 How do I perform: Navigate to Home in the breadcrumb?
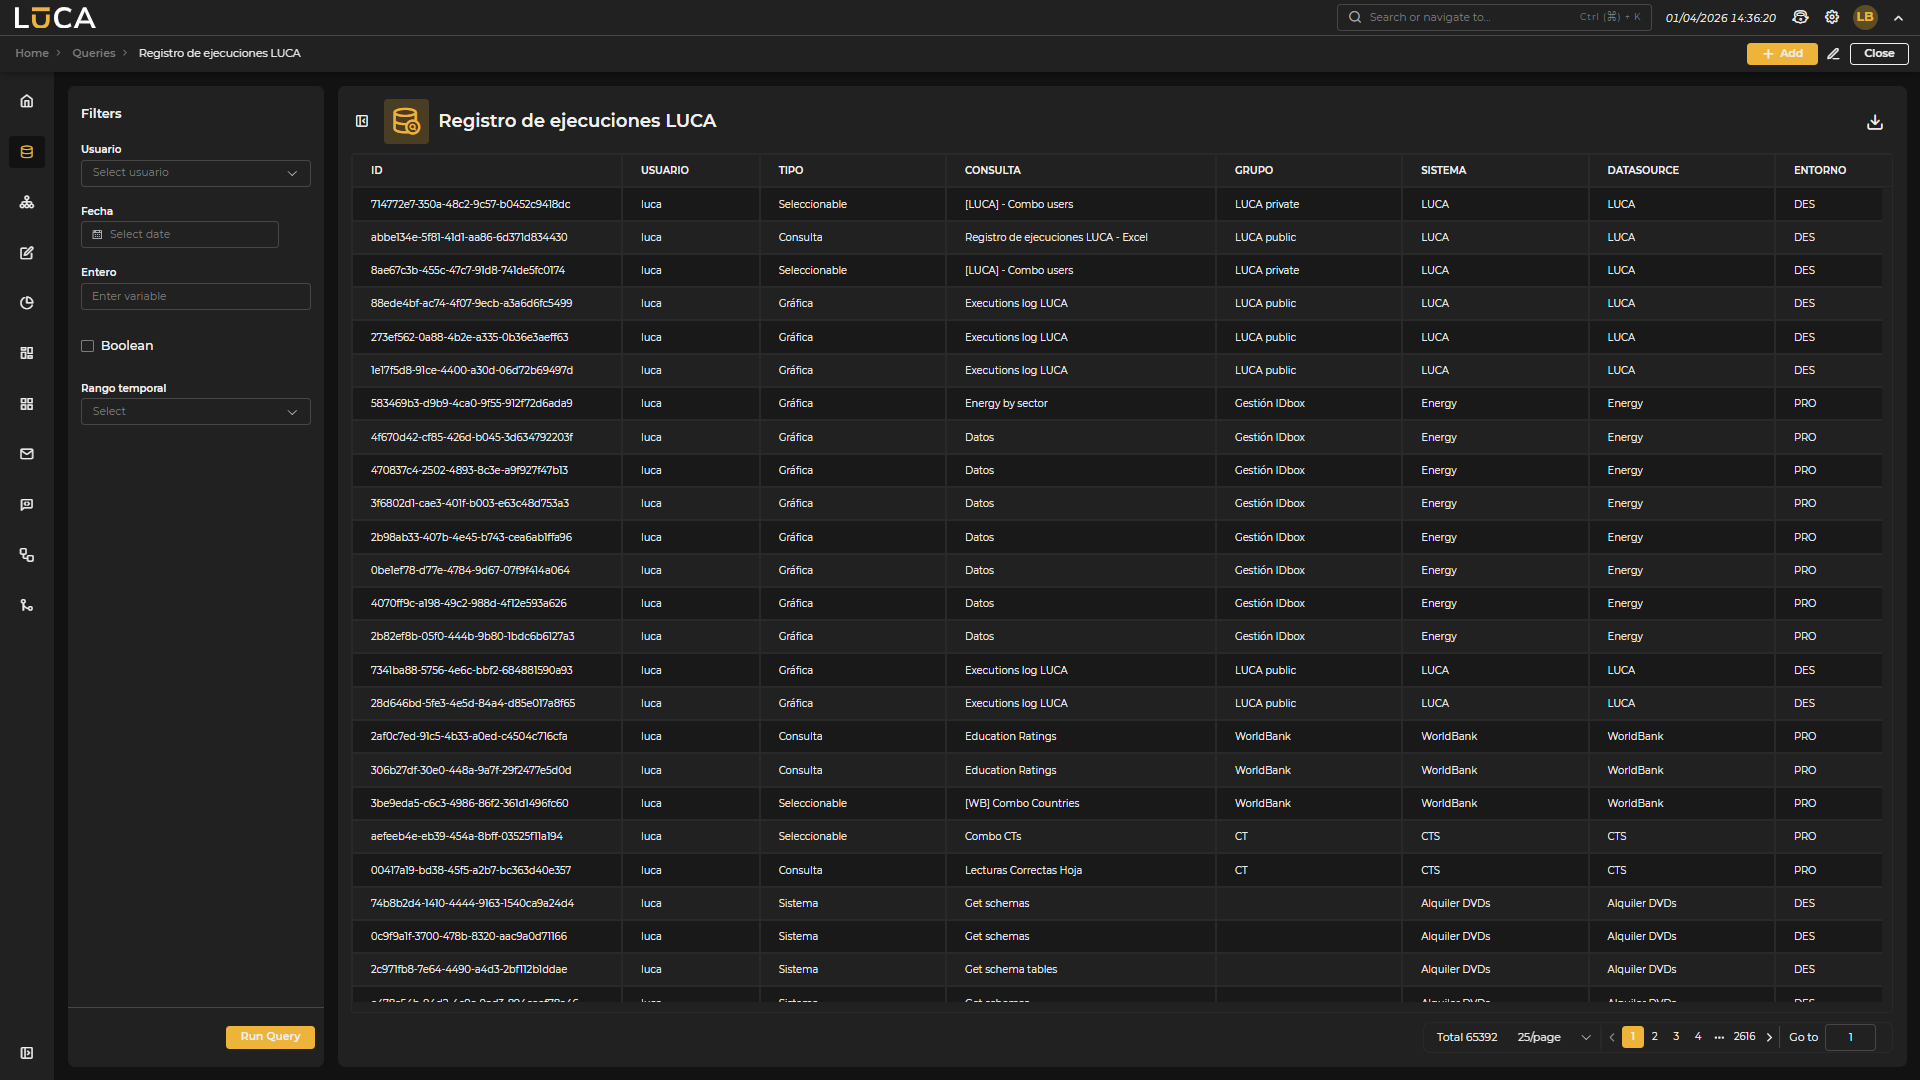click(31, 53)
